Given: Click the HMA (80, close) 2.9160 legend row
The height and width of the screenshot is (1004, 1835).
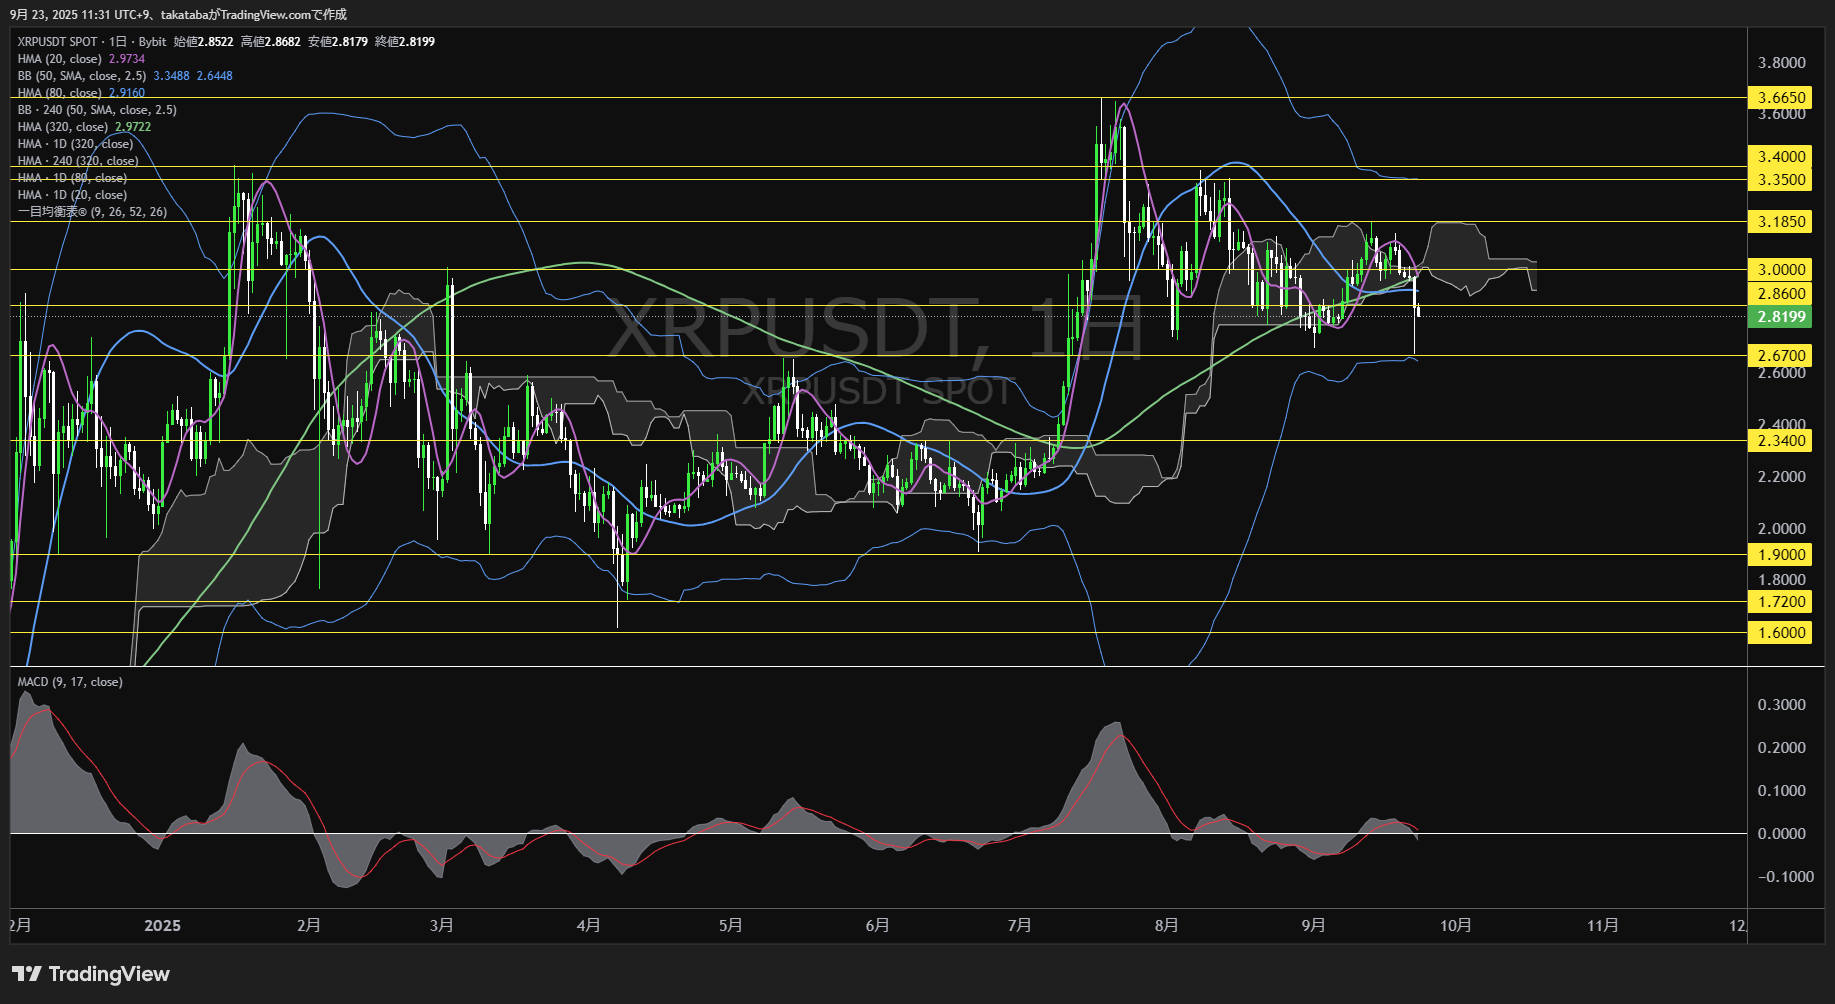Looking at the screenshot, I should 81,93.
